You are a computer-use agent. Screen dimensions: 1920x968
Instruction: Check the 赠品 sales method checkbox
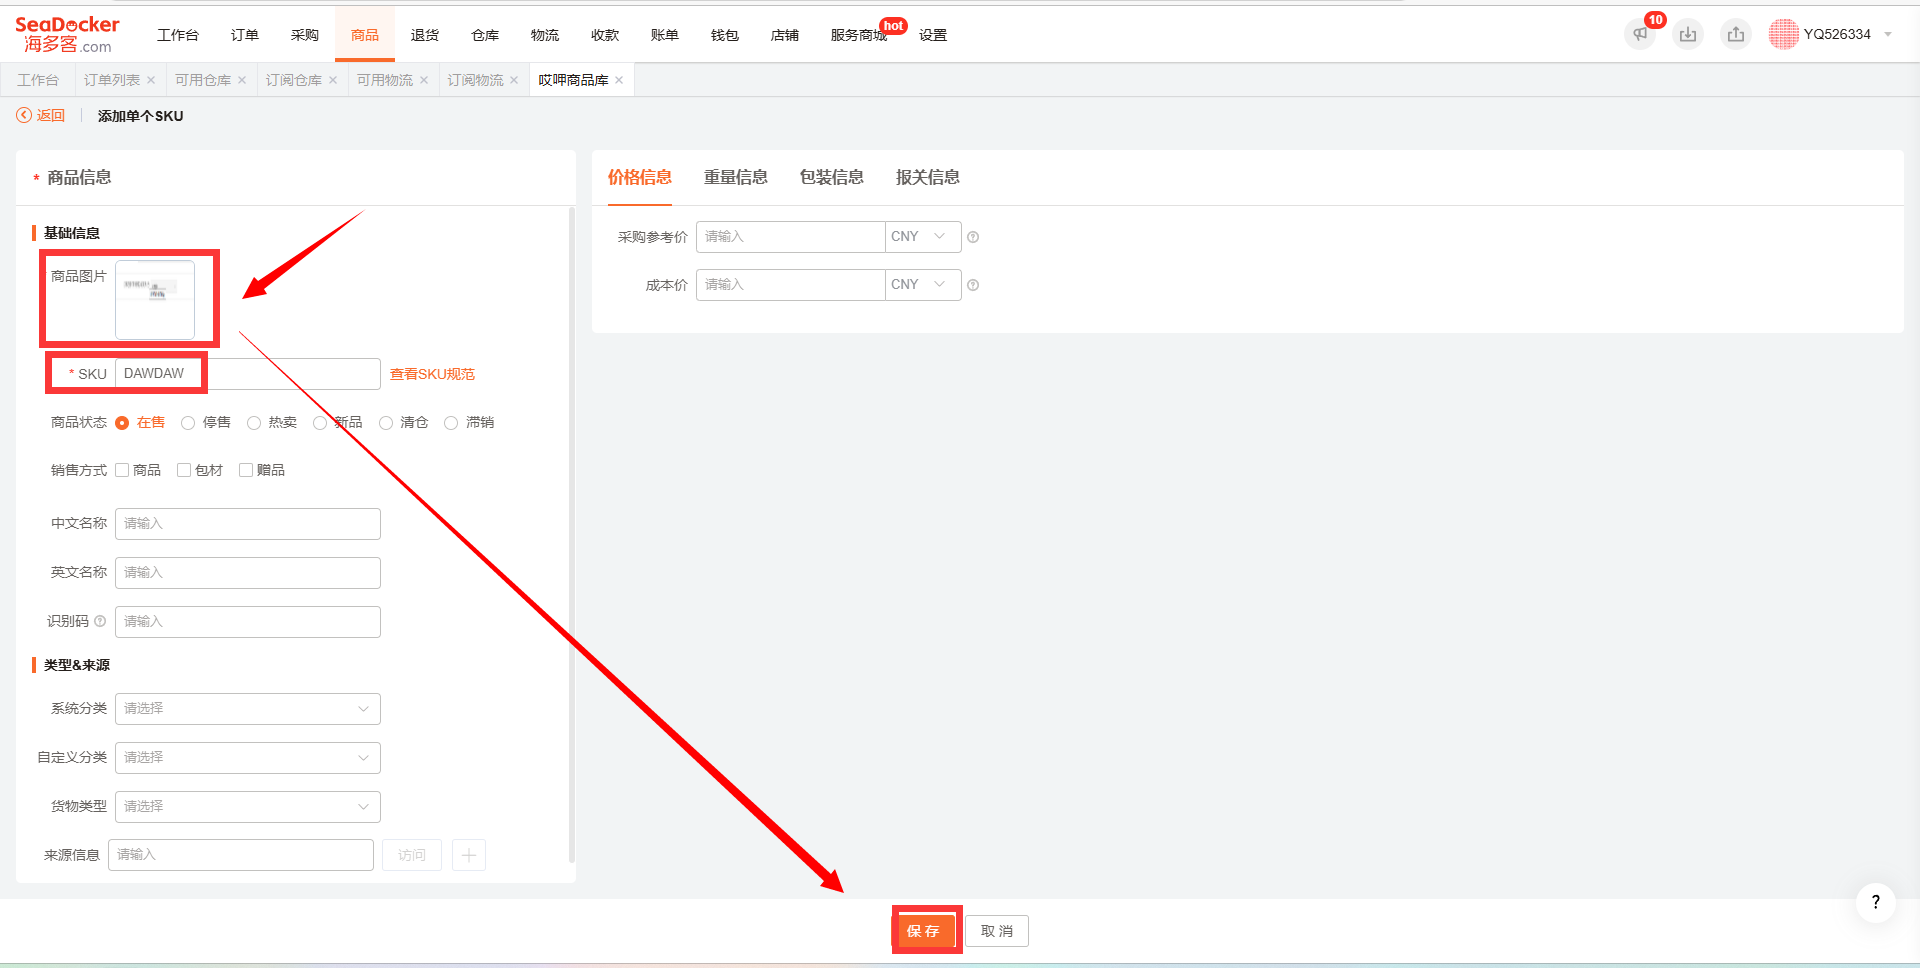[246, 470]
